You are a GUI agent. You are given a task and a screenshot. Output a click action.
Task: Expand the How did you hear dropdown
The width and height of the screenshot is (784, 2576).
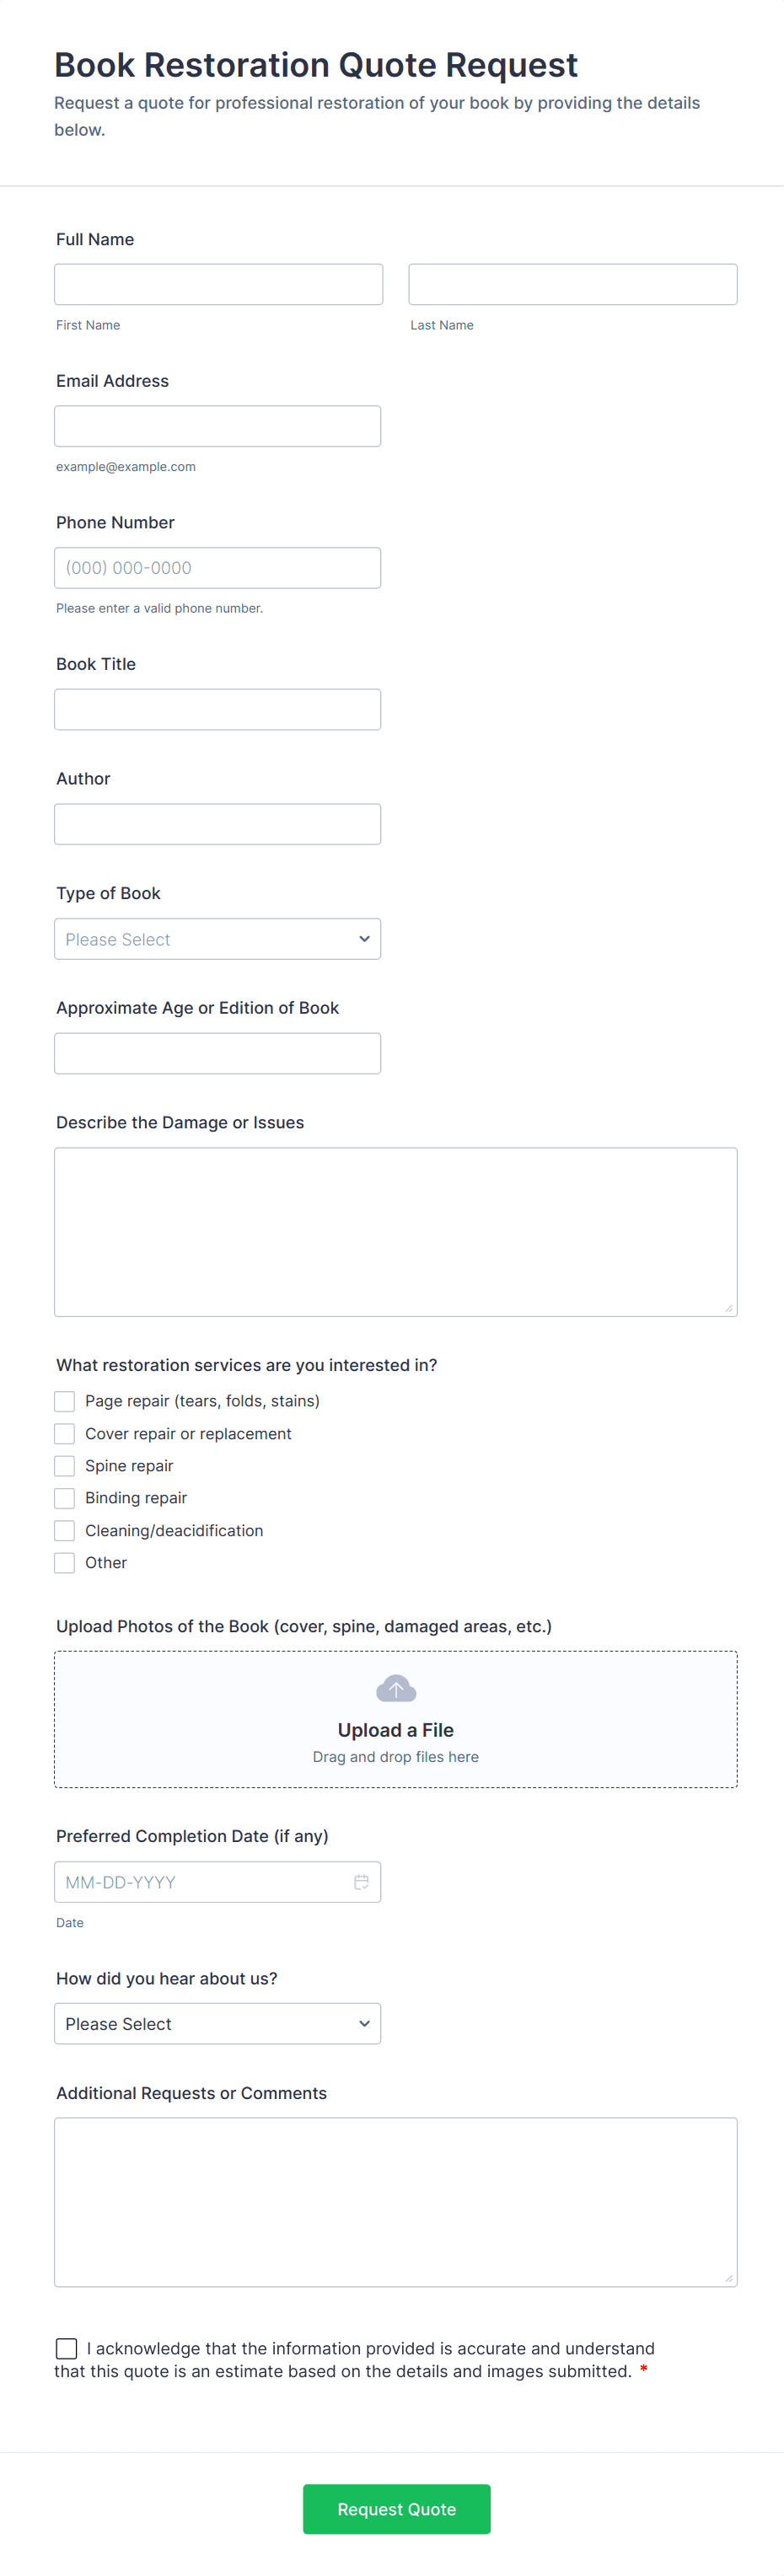[217, 2024]
